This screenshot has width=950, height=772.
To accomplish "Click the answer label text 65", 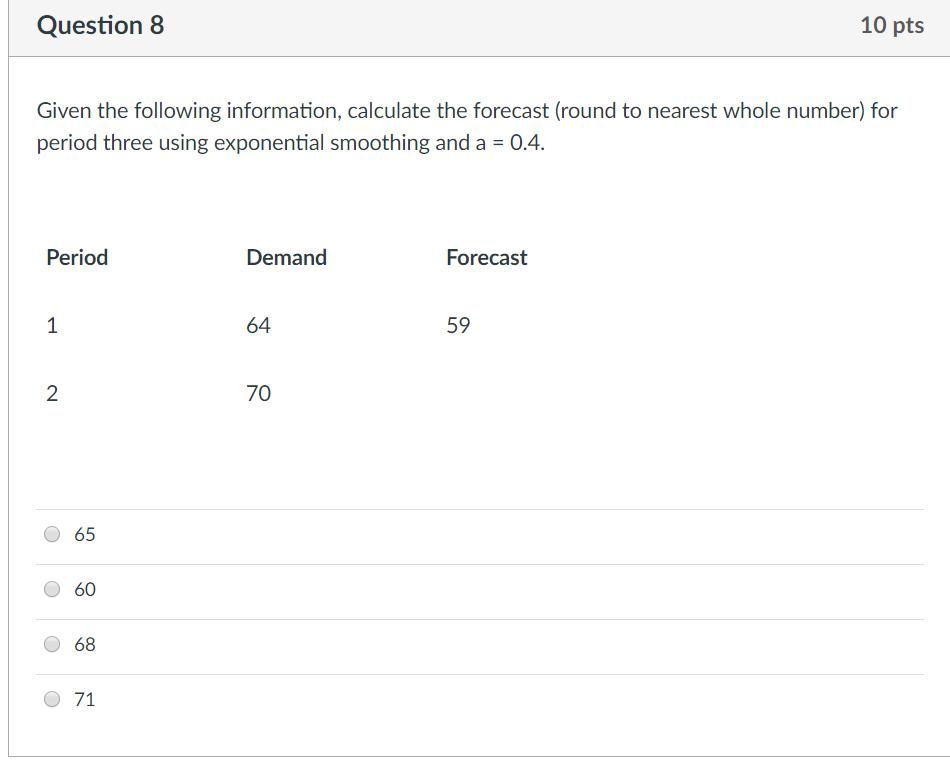I will [x=85, y=535].
